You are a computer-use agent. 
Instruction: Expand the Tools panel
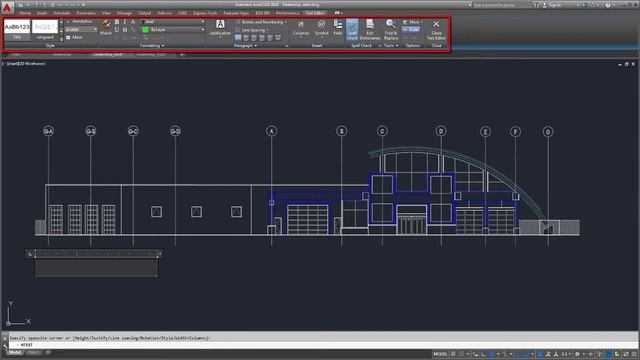(391, 46)
